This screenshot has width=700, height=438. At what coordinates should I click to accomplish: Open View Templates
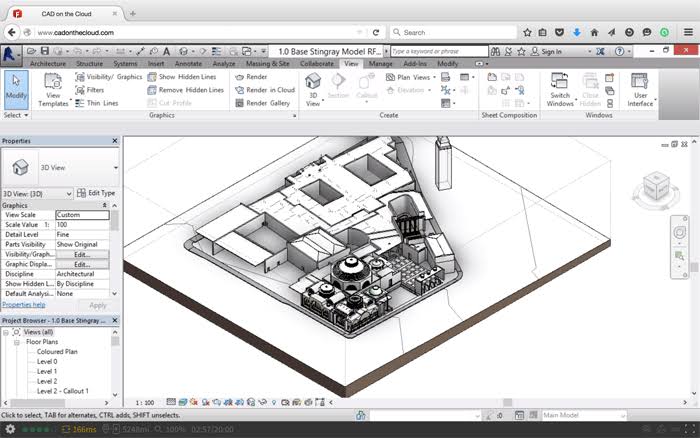53,90
